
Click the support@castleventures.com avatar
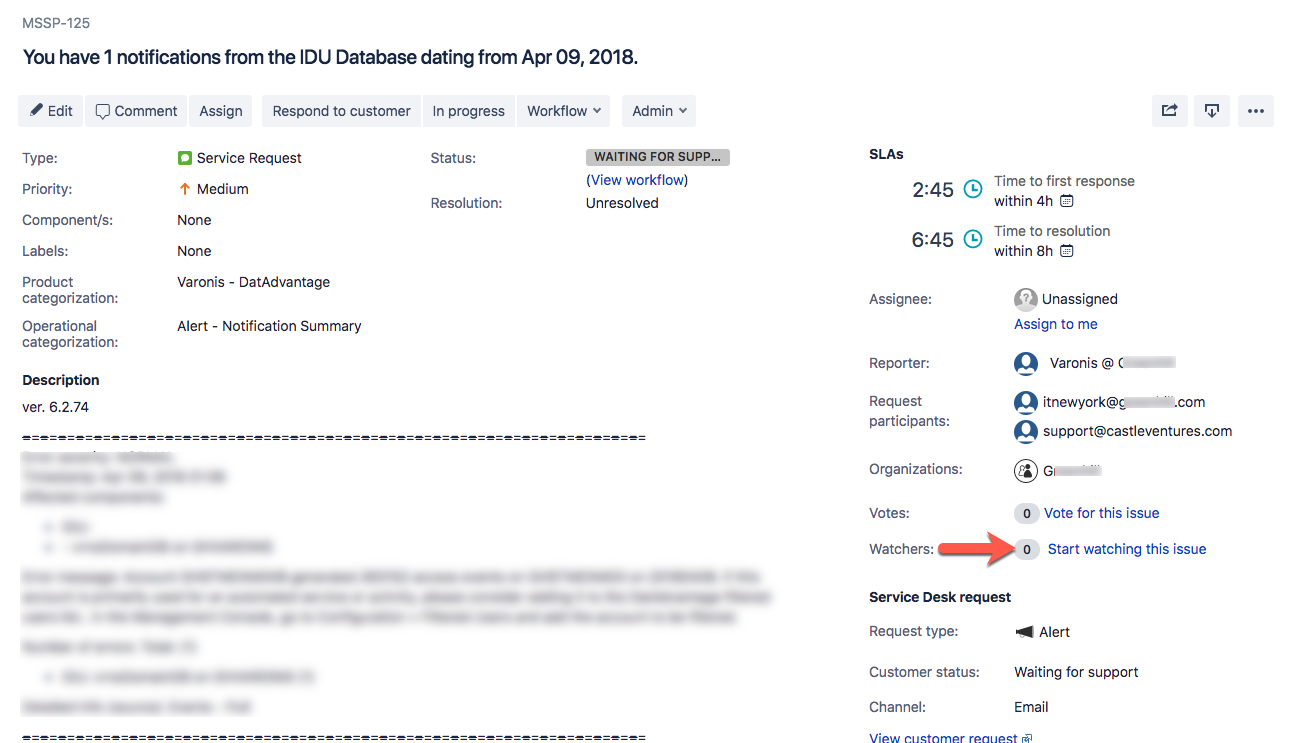coord(1025,431)
